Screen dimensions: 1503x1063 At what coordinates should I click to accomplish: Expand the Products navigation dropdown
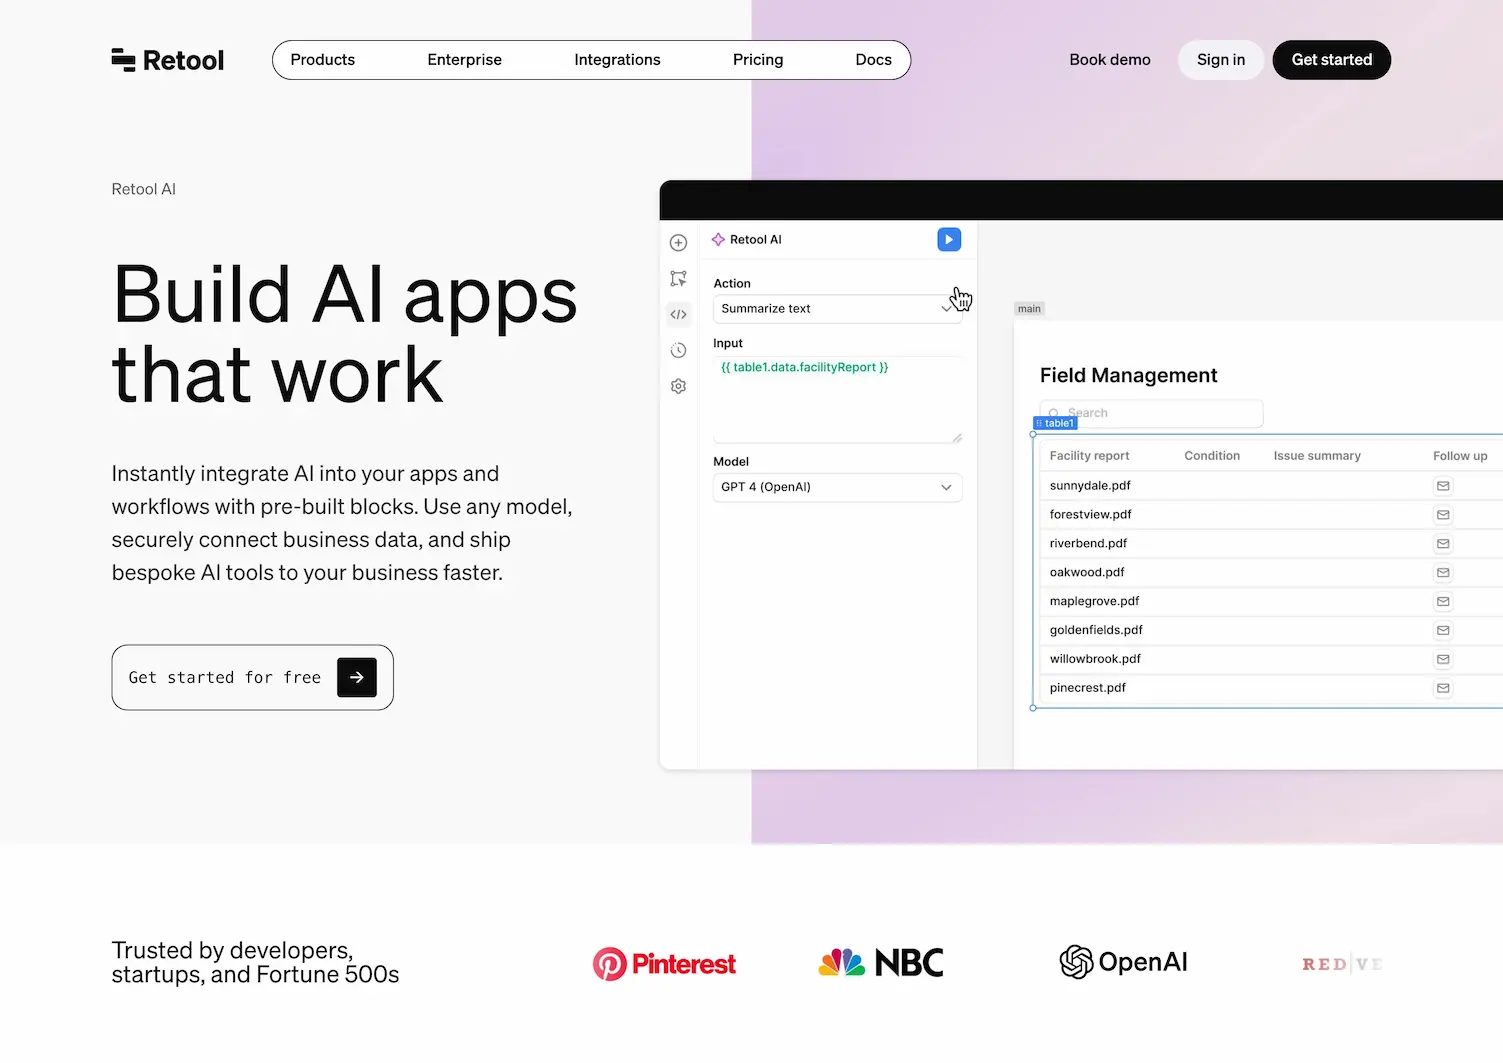click(322, 59)
